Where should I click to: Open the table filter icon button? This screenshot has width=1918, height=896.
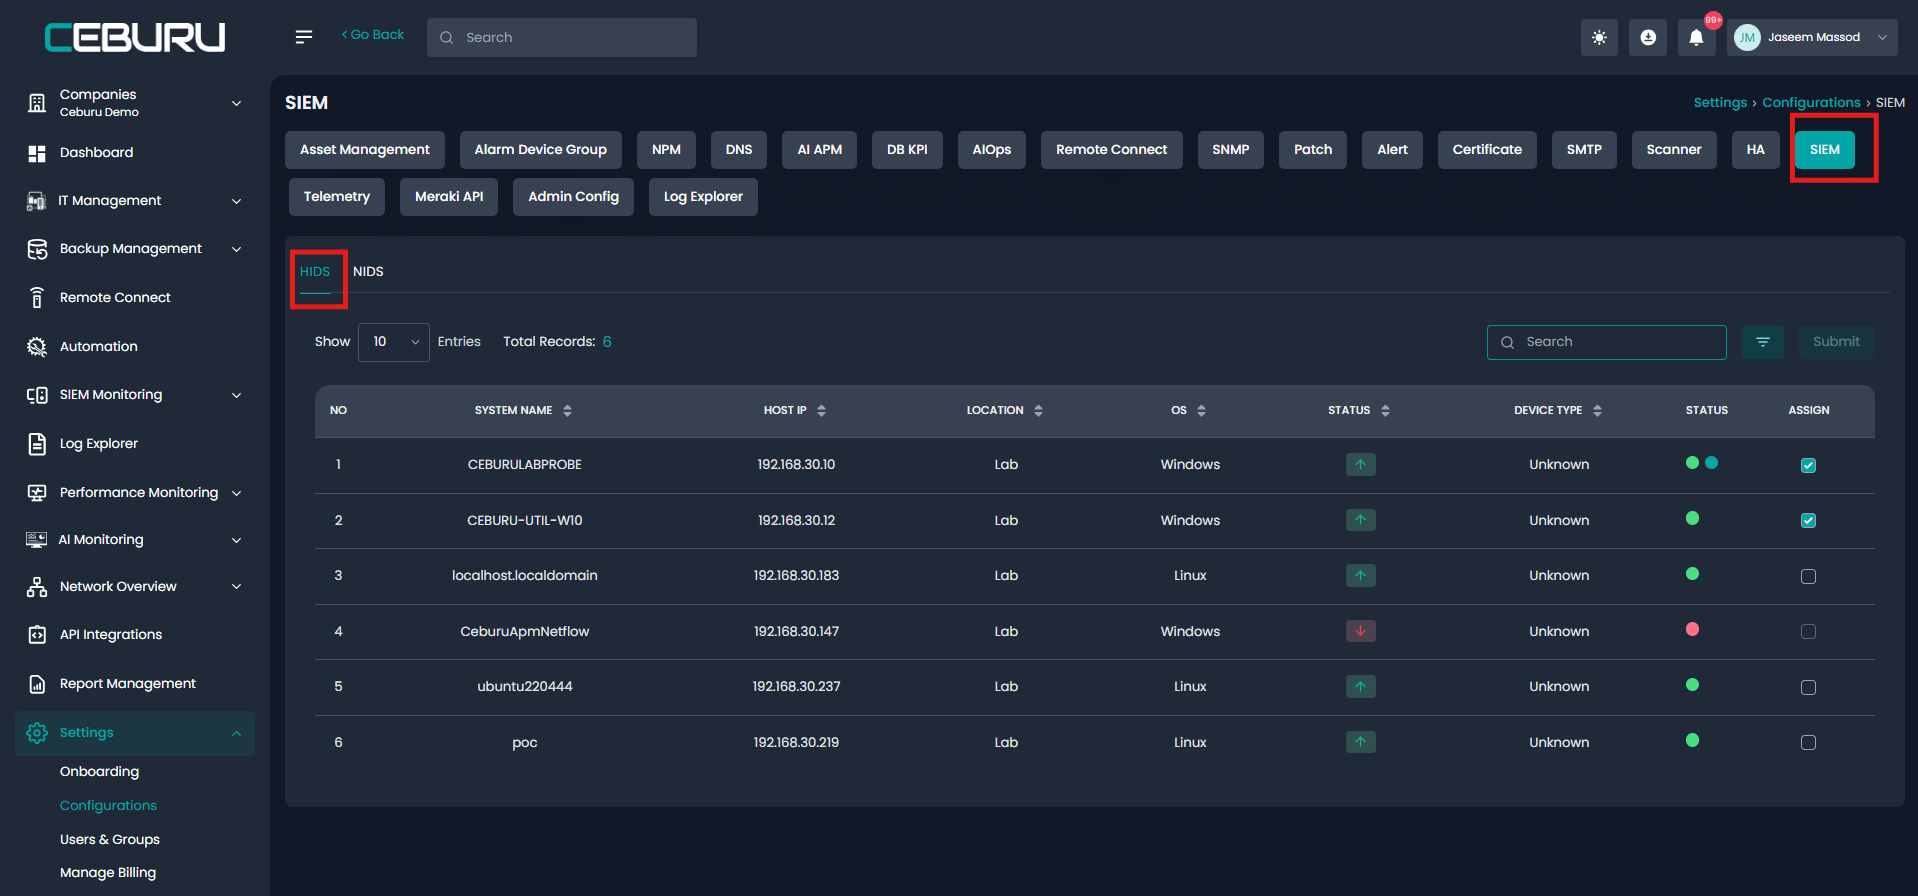pos(1763,342)
